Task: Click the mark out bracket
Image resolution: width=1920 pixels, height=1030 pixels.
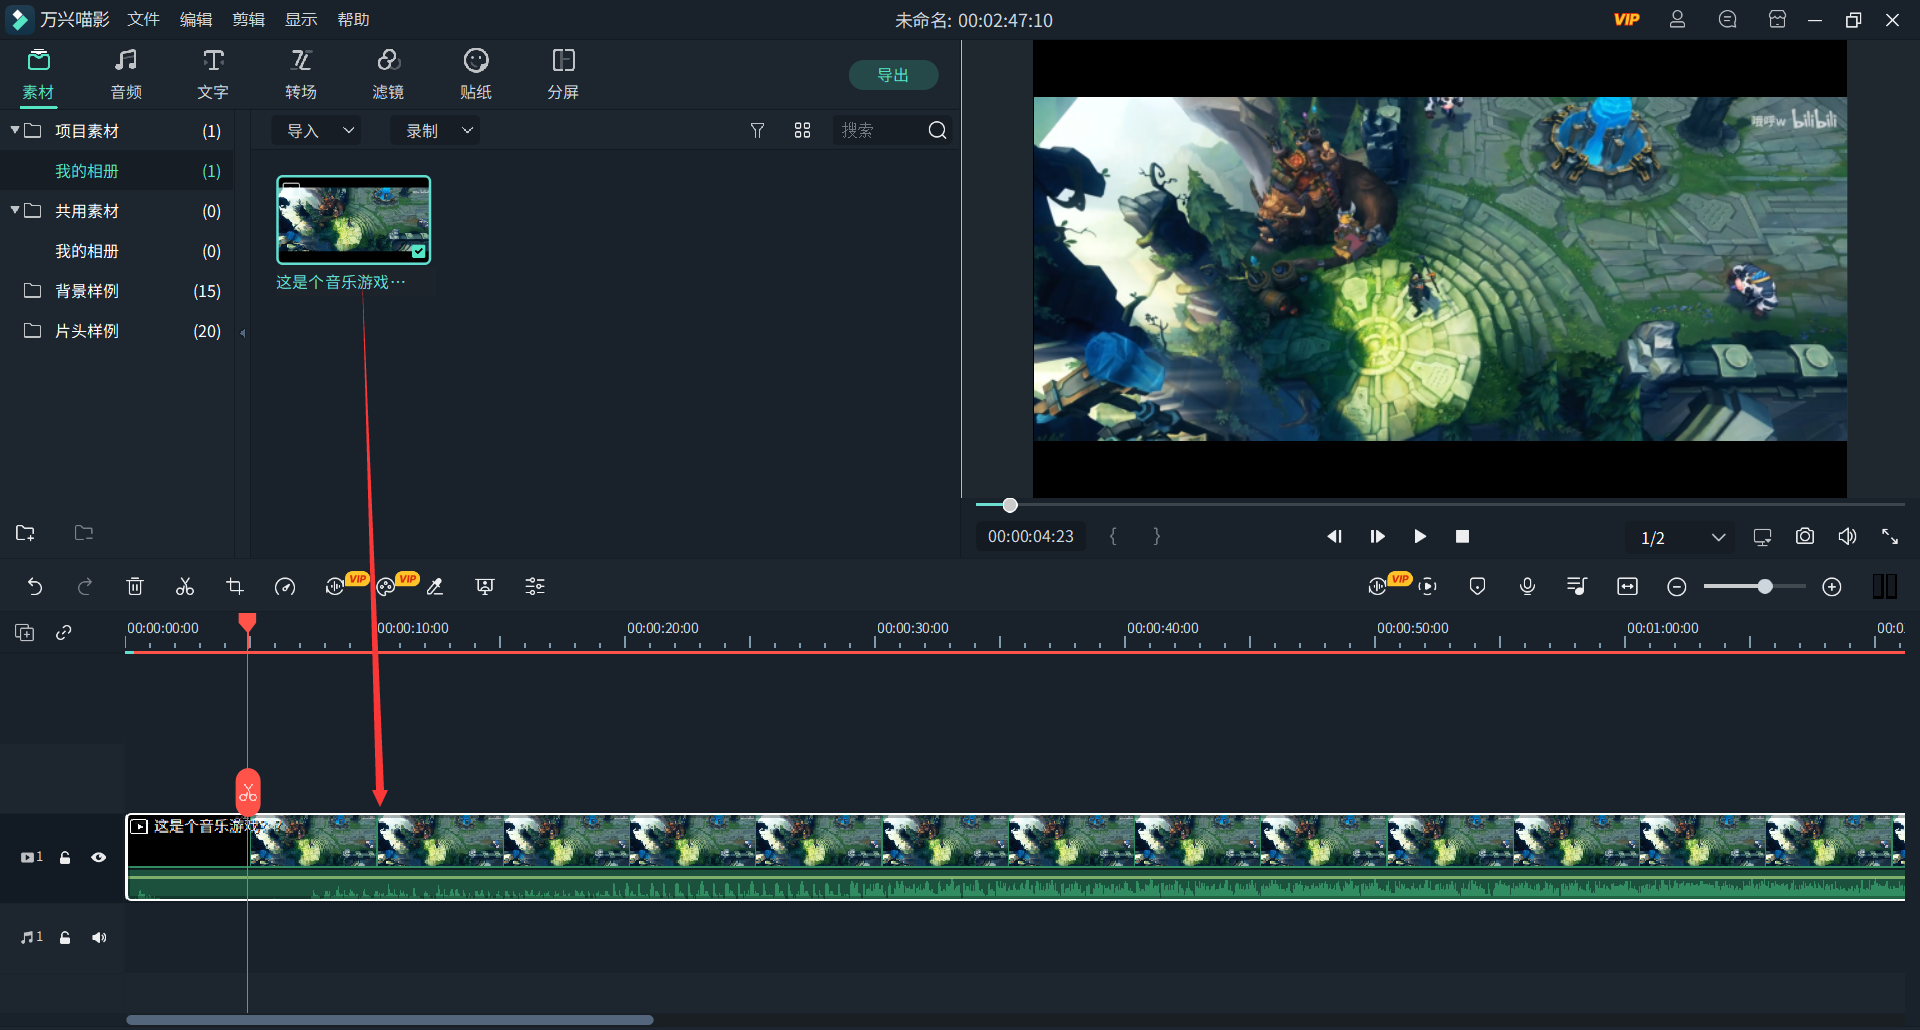Action: point(1157,537)
